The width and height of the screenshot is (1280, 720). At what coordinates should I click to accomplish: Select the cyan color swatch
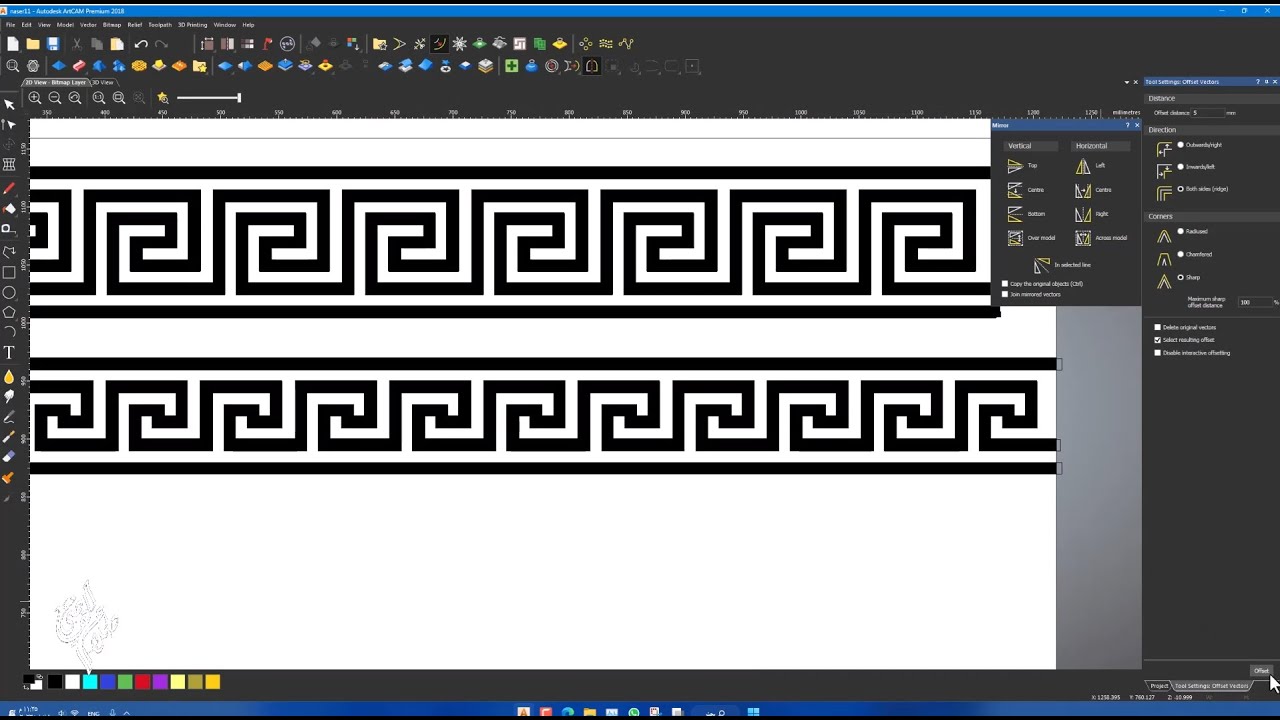pos(90,682)
